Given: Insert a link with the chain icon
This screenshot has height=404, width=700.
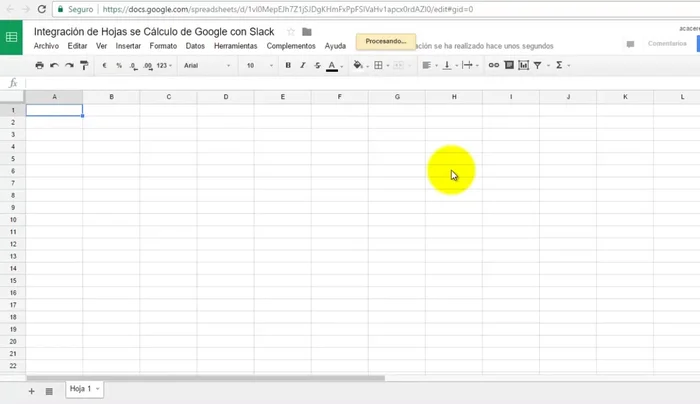Looking at the screenshot, I should click(x=493, y=65).
